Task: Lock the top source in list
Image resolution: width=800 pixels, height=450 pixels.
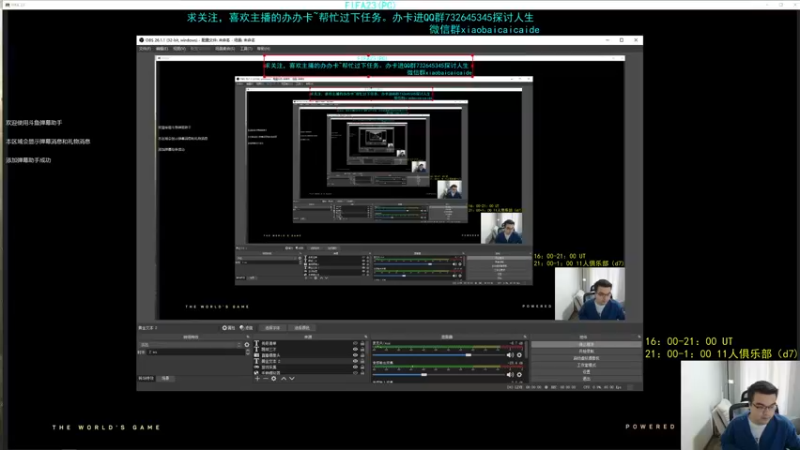Action: 362,343
